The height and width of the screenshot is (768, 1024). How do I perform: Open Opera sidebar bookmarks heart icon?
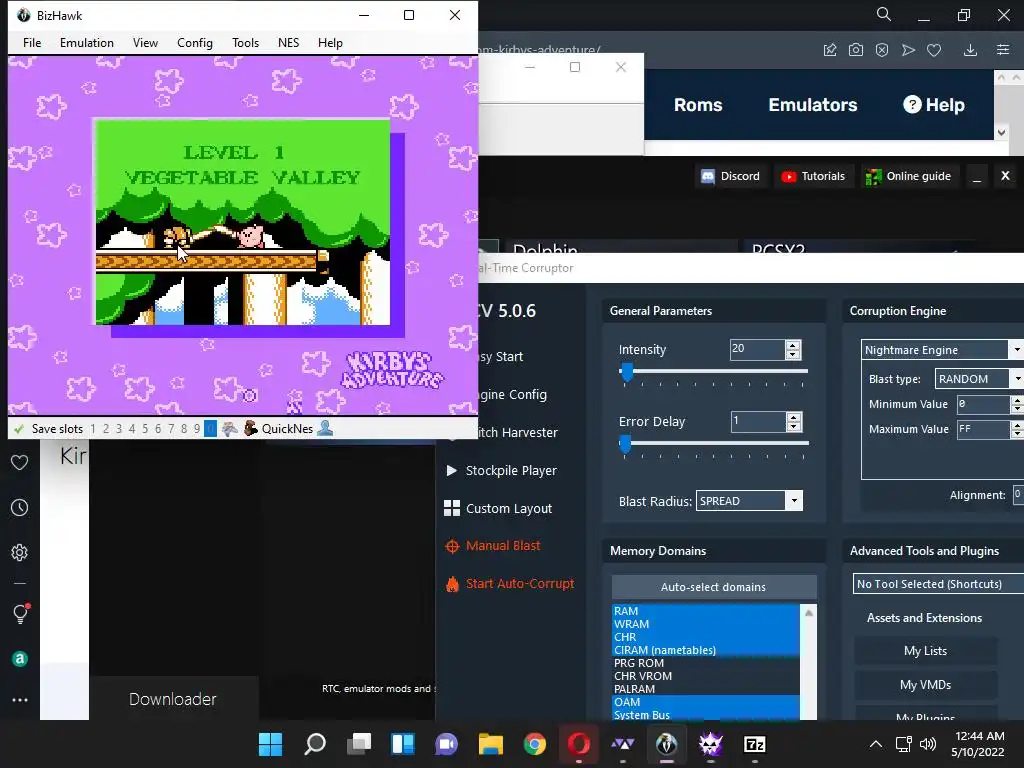(x=20, y=462)
